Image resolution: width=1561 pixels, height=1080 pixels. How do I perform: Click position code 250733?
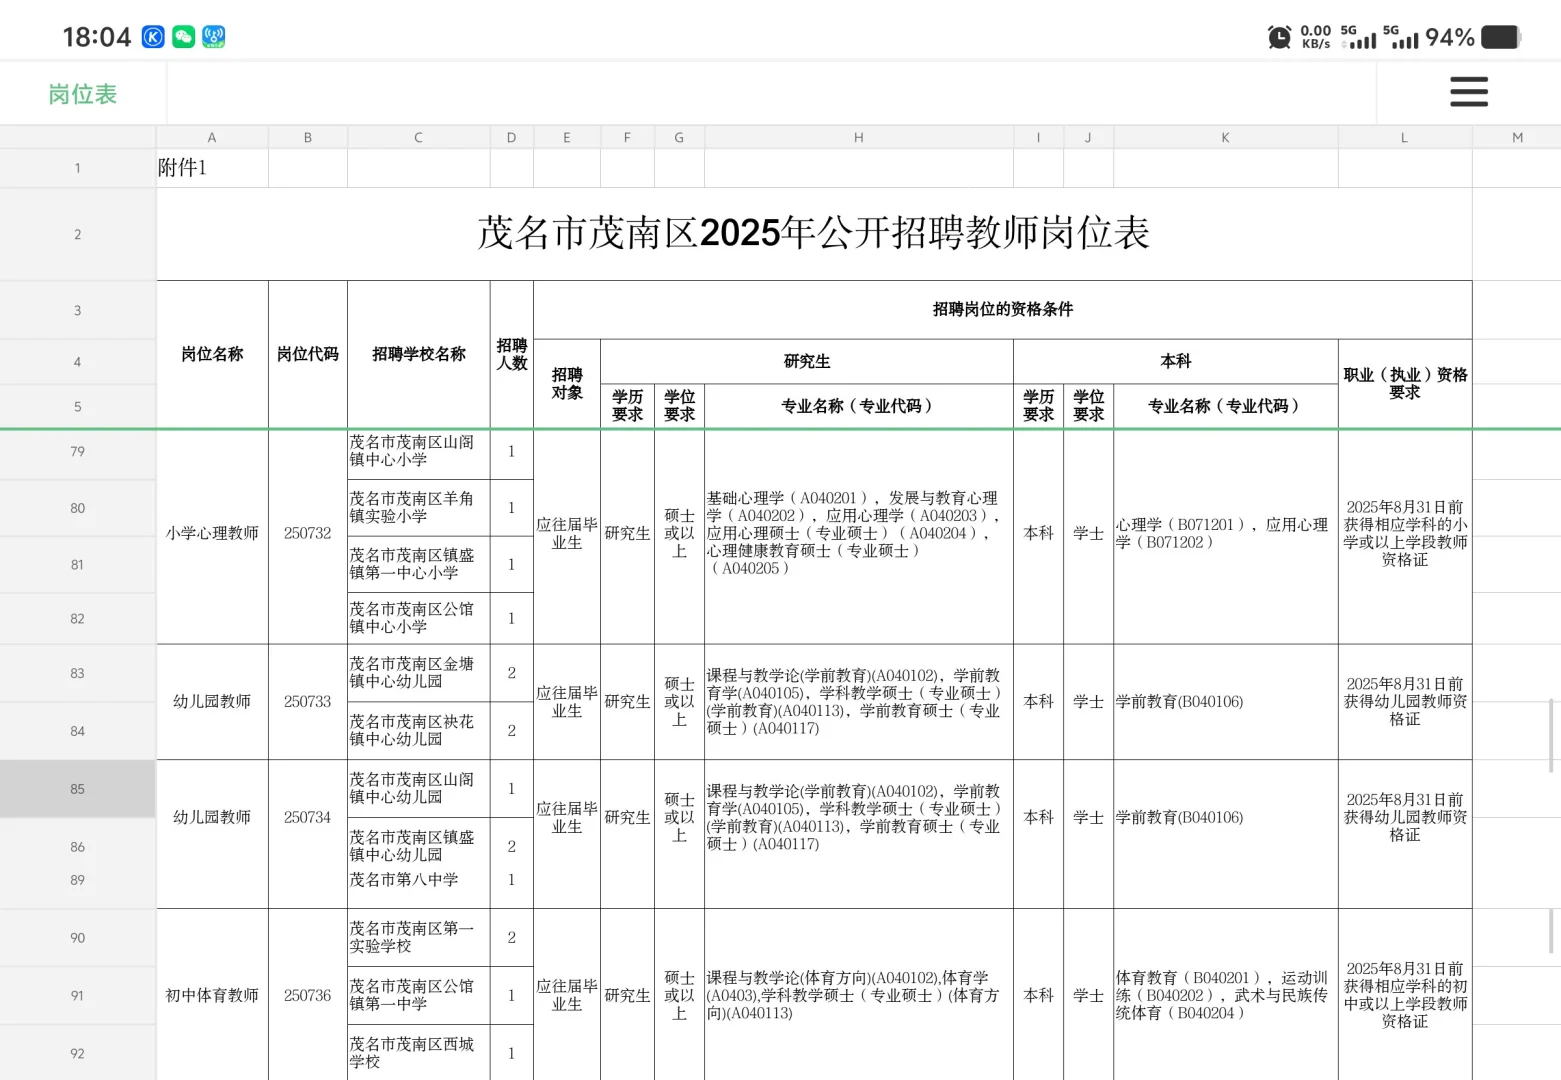(x=308, y=702)
